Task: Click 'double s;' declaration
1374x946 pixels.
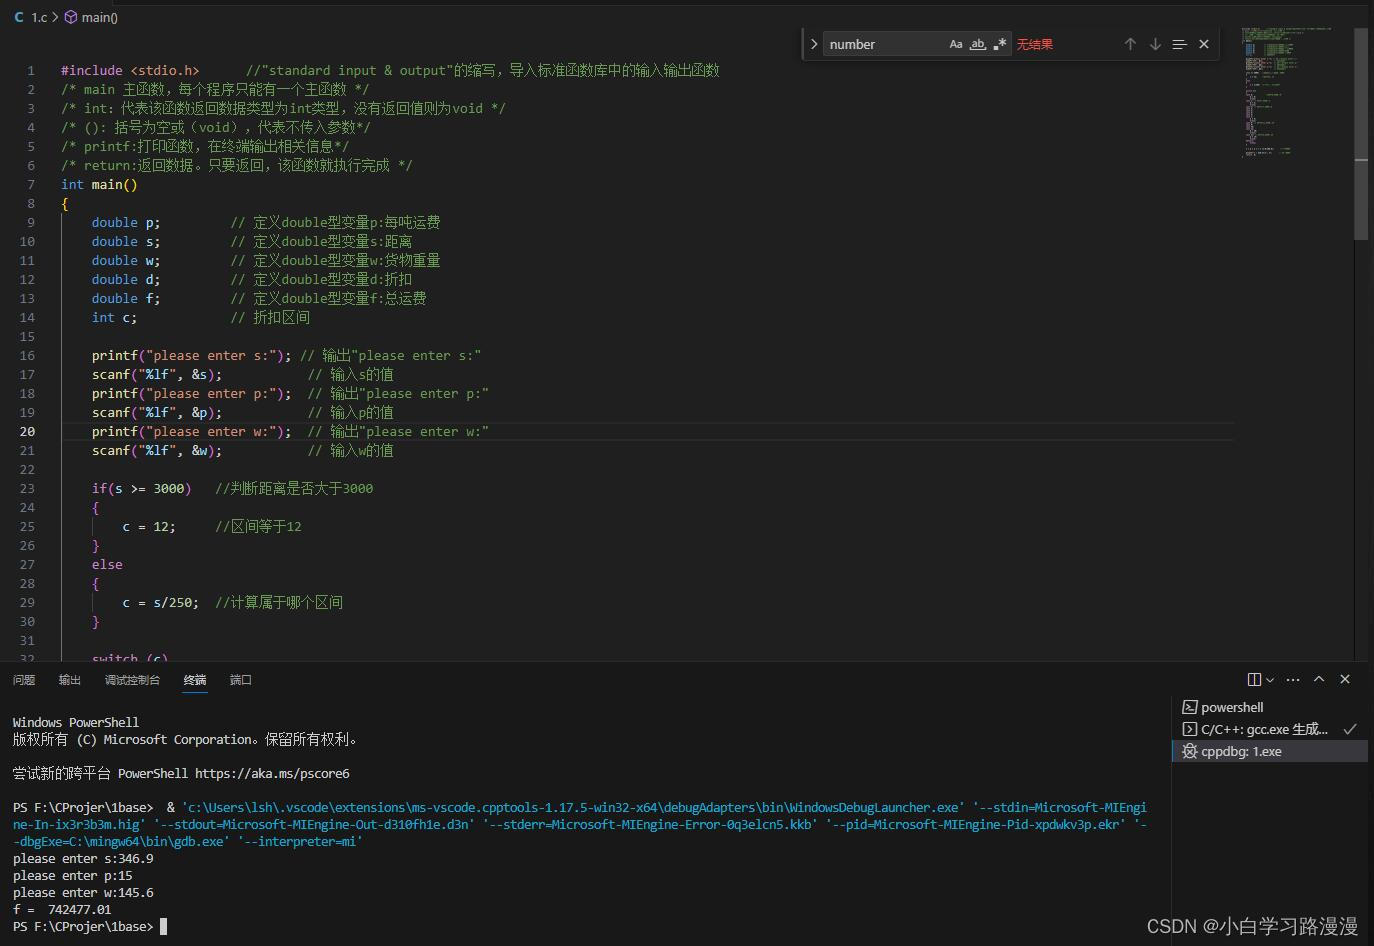Action: pyautogui.click(x=126, y=242)
